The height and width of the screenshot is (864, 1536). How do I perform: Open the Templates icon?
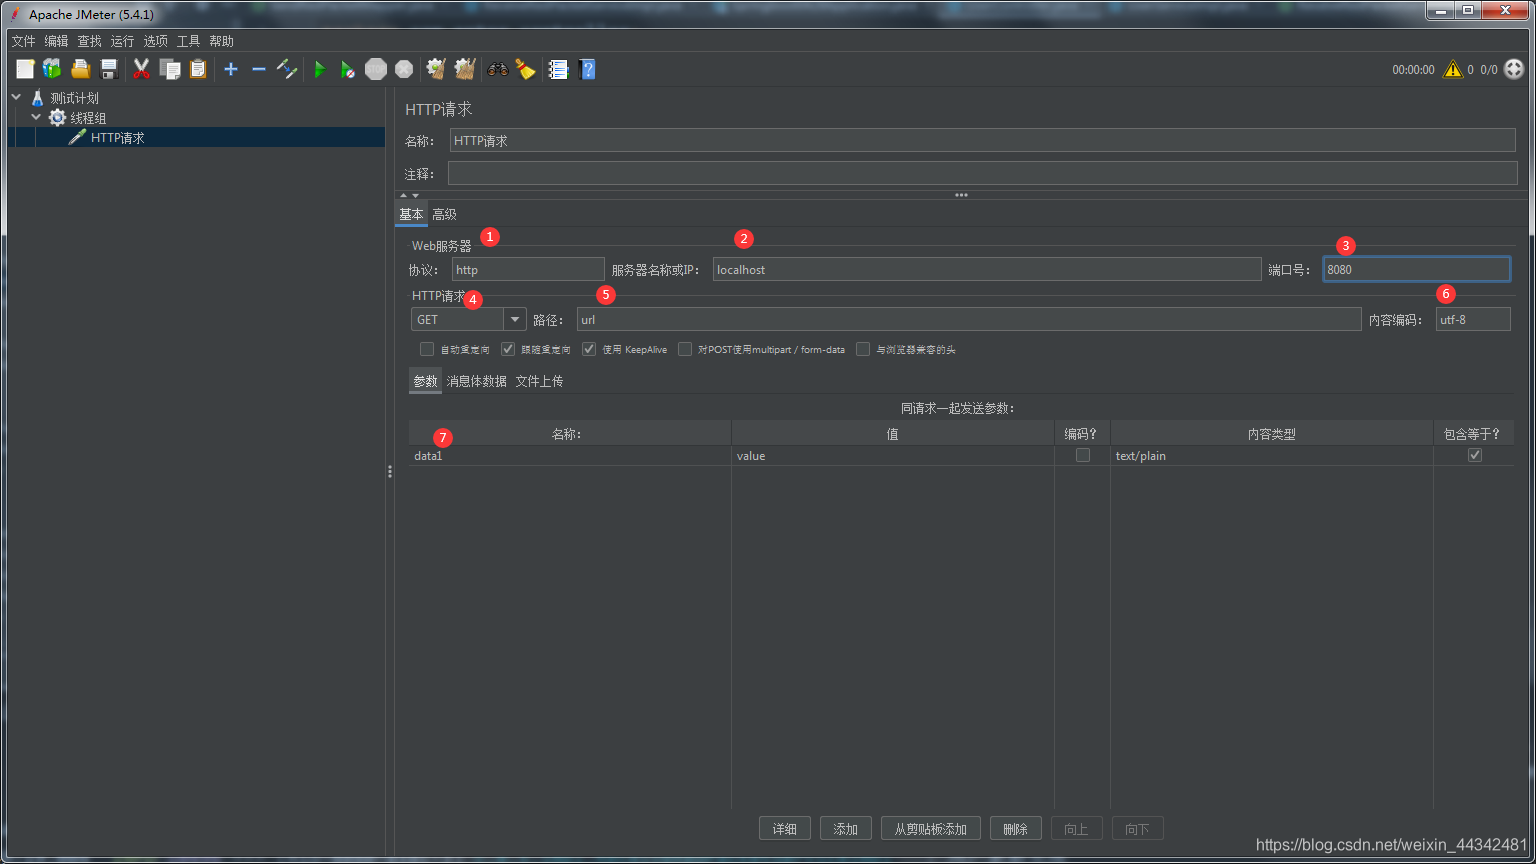(x=52, y=69)
